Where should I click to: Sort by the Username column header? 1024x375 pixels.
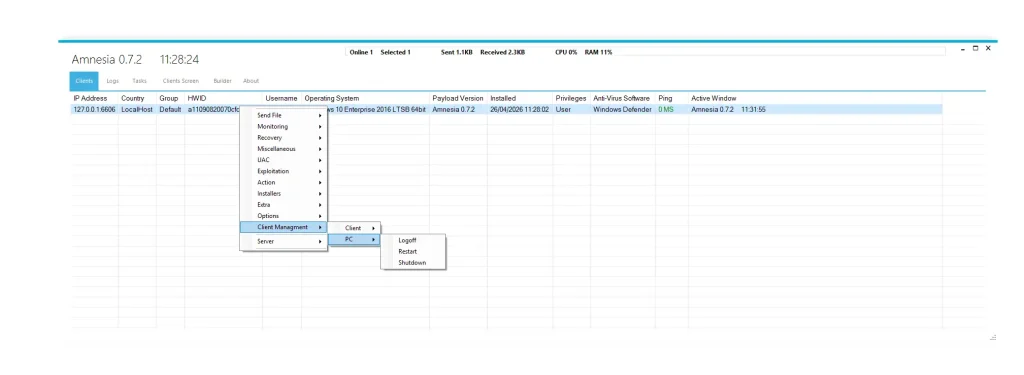click(281, 99)
